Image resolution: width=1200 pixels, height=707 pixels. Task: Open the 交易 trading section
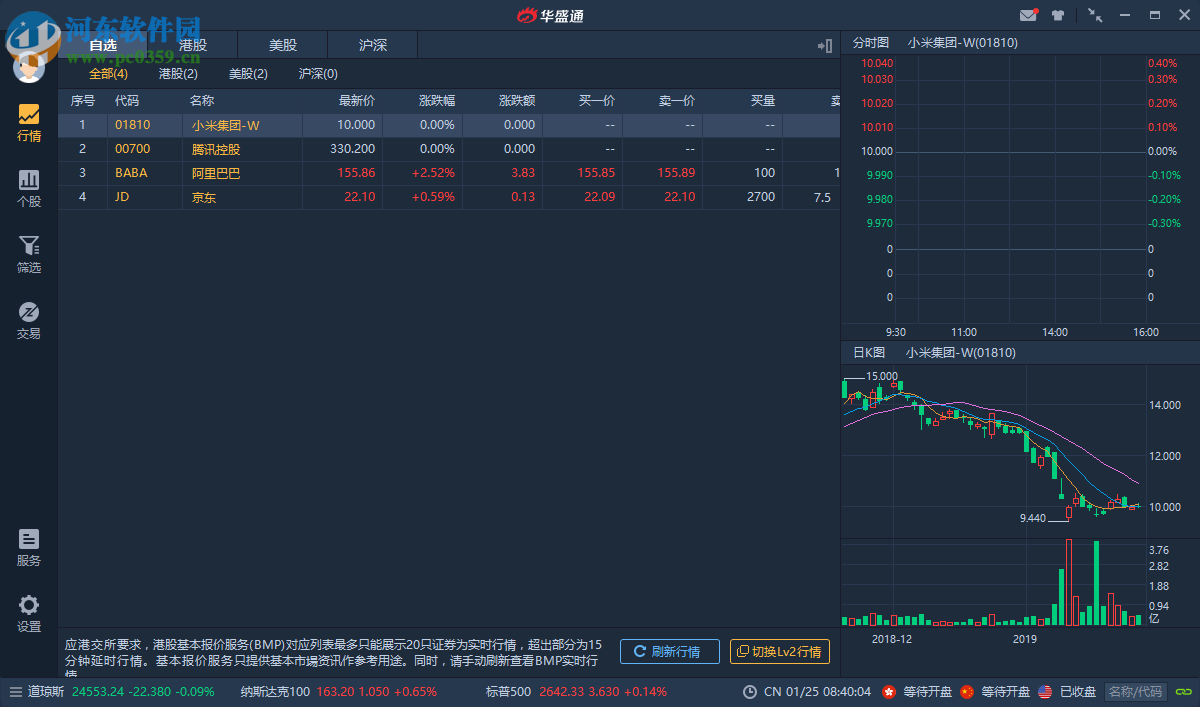29,321
